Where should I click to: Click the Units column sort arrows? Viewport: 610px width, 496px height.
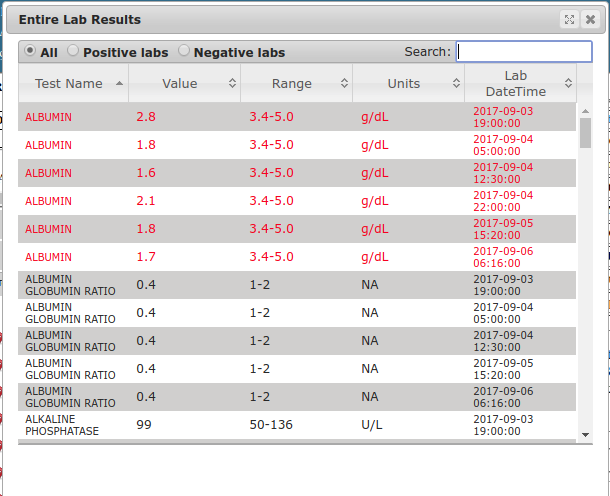point(456,84)
